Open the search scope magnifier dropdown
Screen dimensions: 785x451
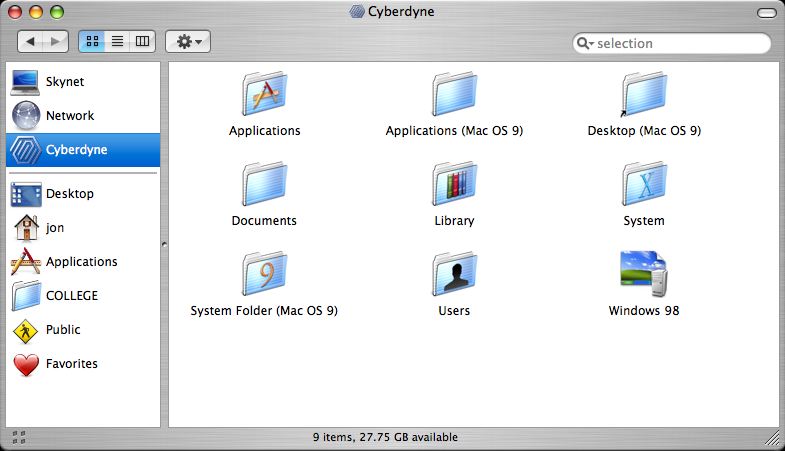pos(585,43)
